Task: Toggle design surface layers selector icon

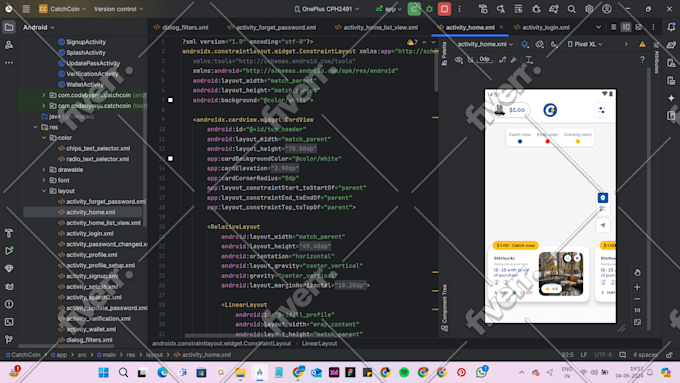Action: (525, 44)
